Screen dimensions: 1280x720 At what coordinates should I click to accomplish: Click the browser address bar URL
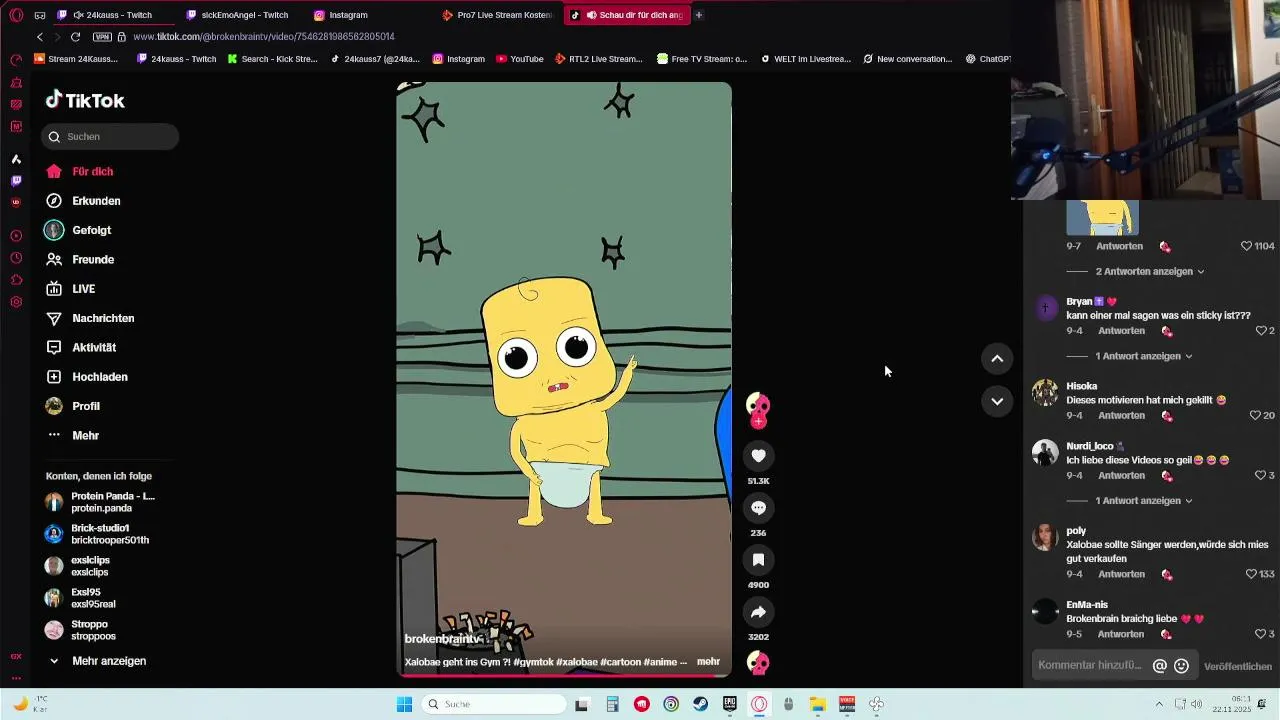(x=264, y=37)
